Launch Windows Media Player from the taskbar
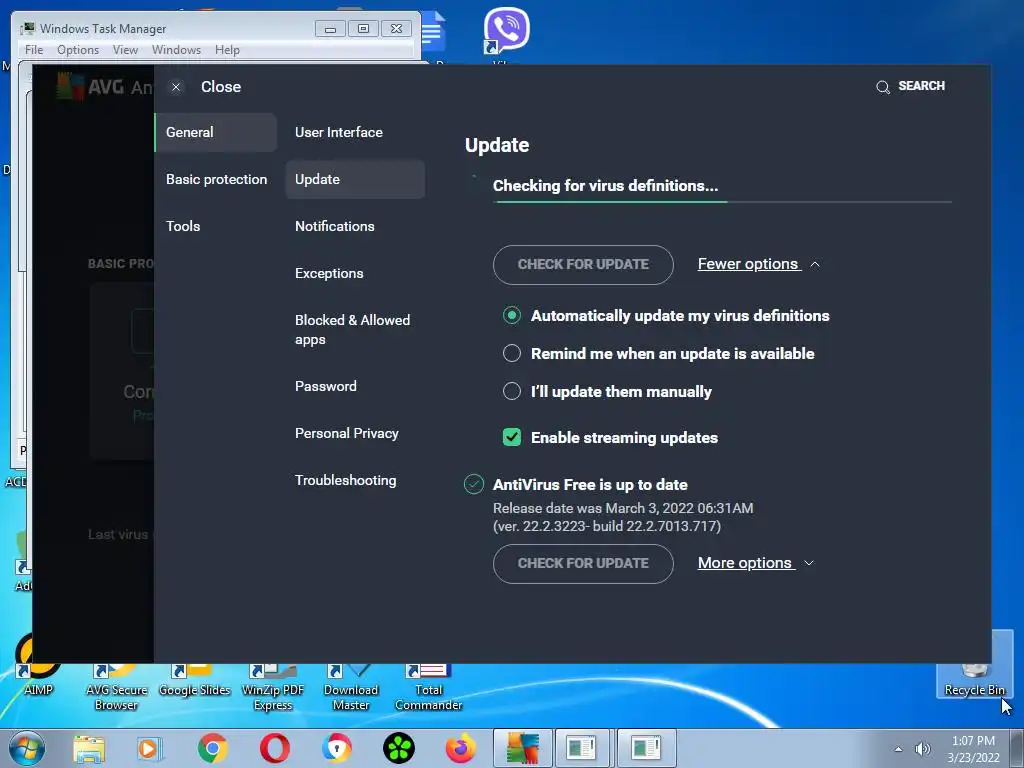The width and height of the screenshot is (1024, 768). click(x=150, y=748)
